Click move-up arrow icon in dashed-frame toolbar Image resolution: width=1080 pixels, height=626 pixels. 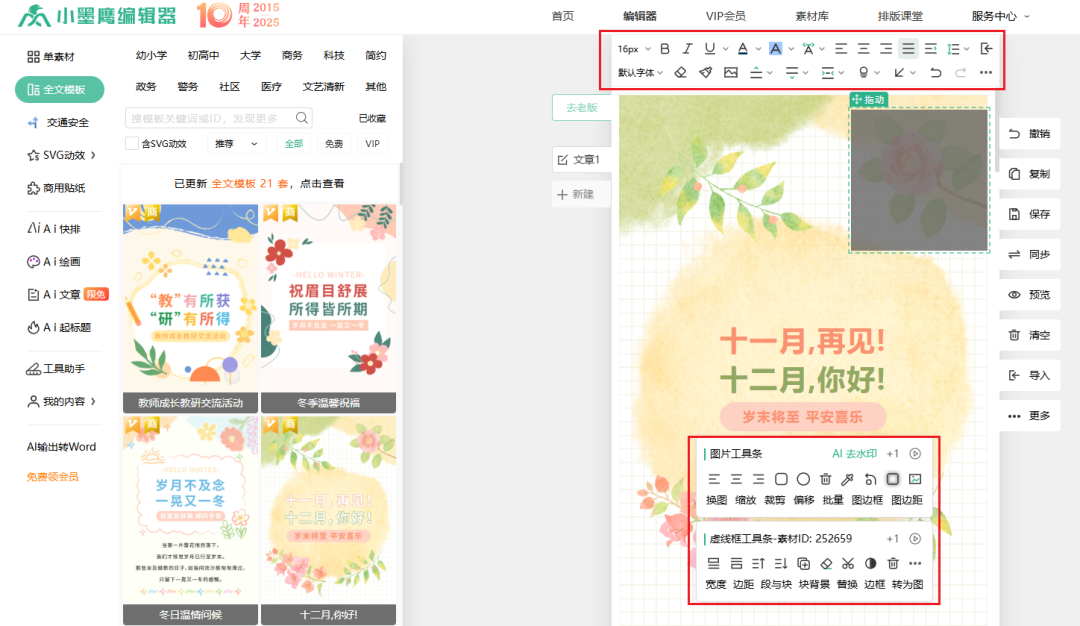coord(758,563)
